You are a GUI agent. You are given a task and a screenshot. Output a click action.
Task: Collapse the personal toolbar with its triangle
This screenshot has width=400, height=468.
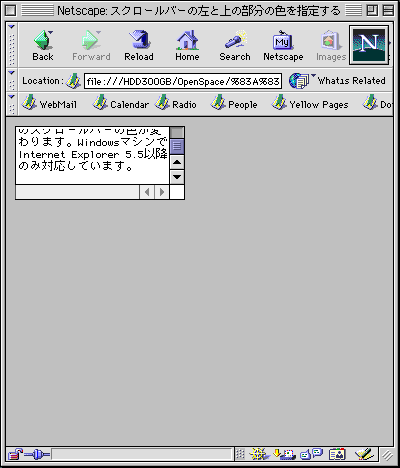pyautogui.click(x=12, y=97)
